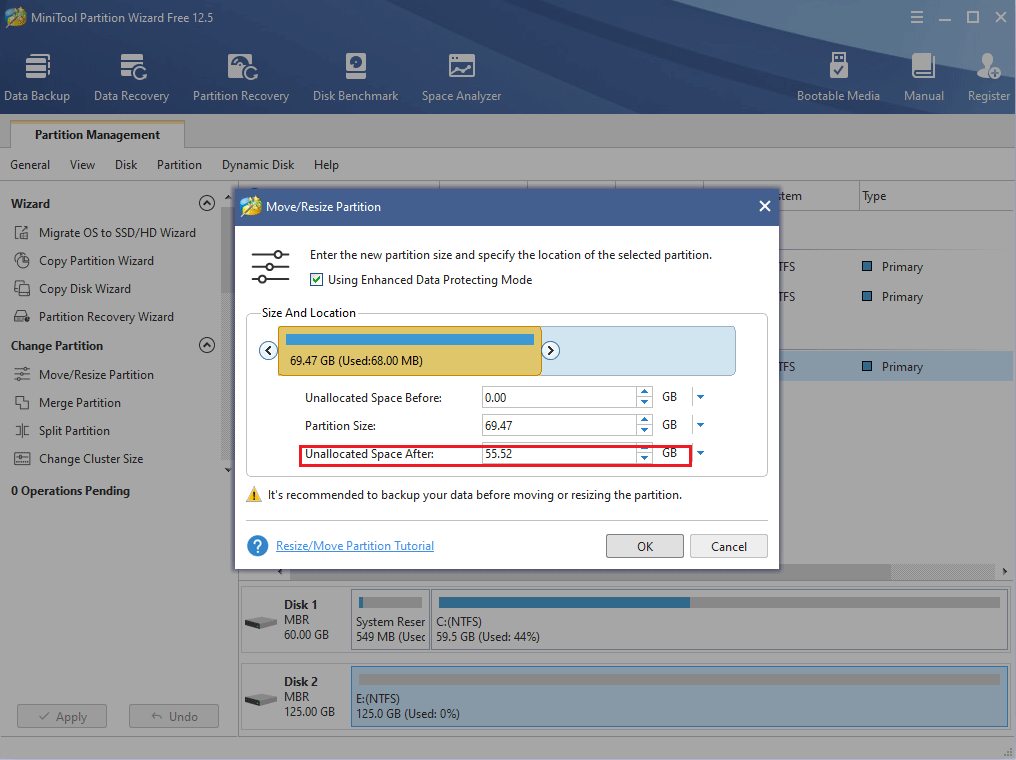Decrease Partition Size value
Screen dimensions: 1016x760
[x=644, y=430]
